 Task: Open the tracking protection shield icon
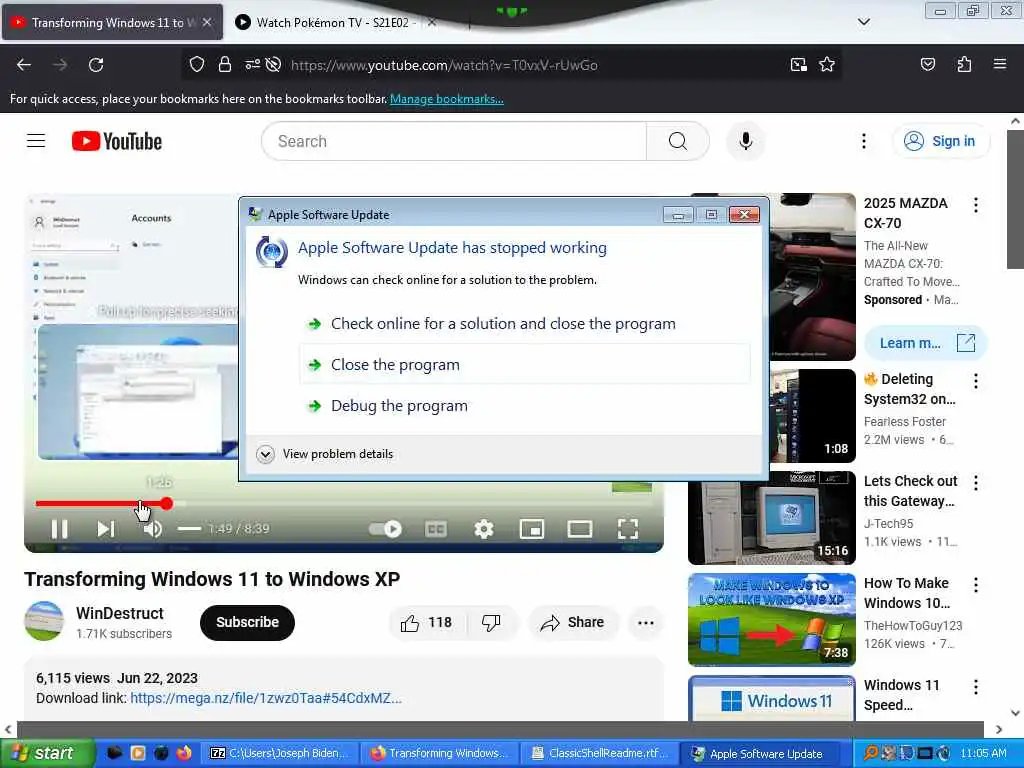[x=197, y=64]
